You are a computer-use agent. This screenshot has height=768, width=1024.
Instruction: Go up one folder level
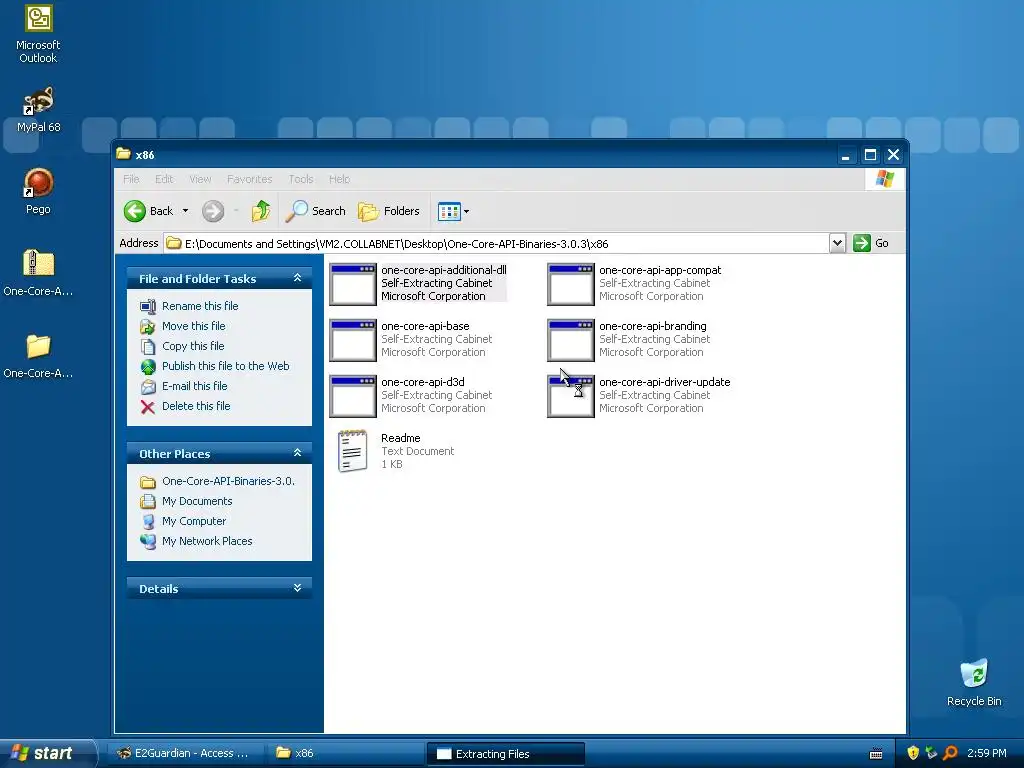point(261,211)
